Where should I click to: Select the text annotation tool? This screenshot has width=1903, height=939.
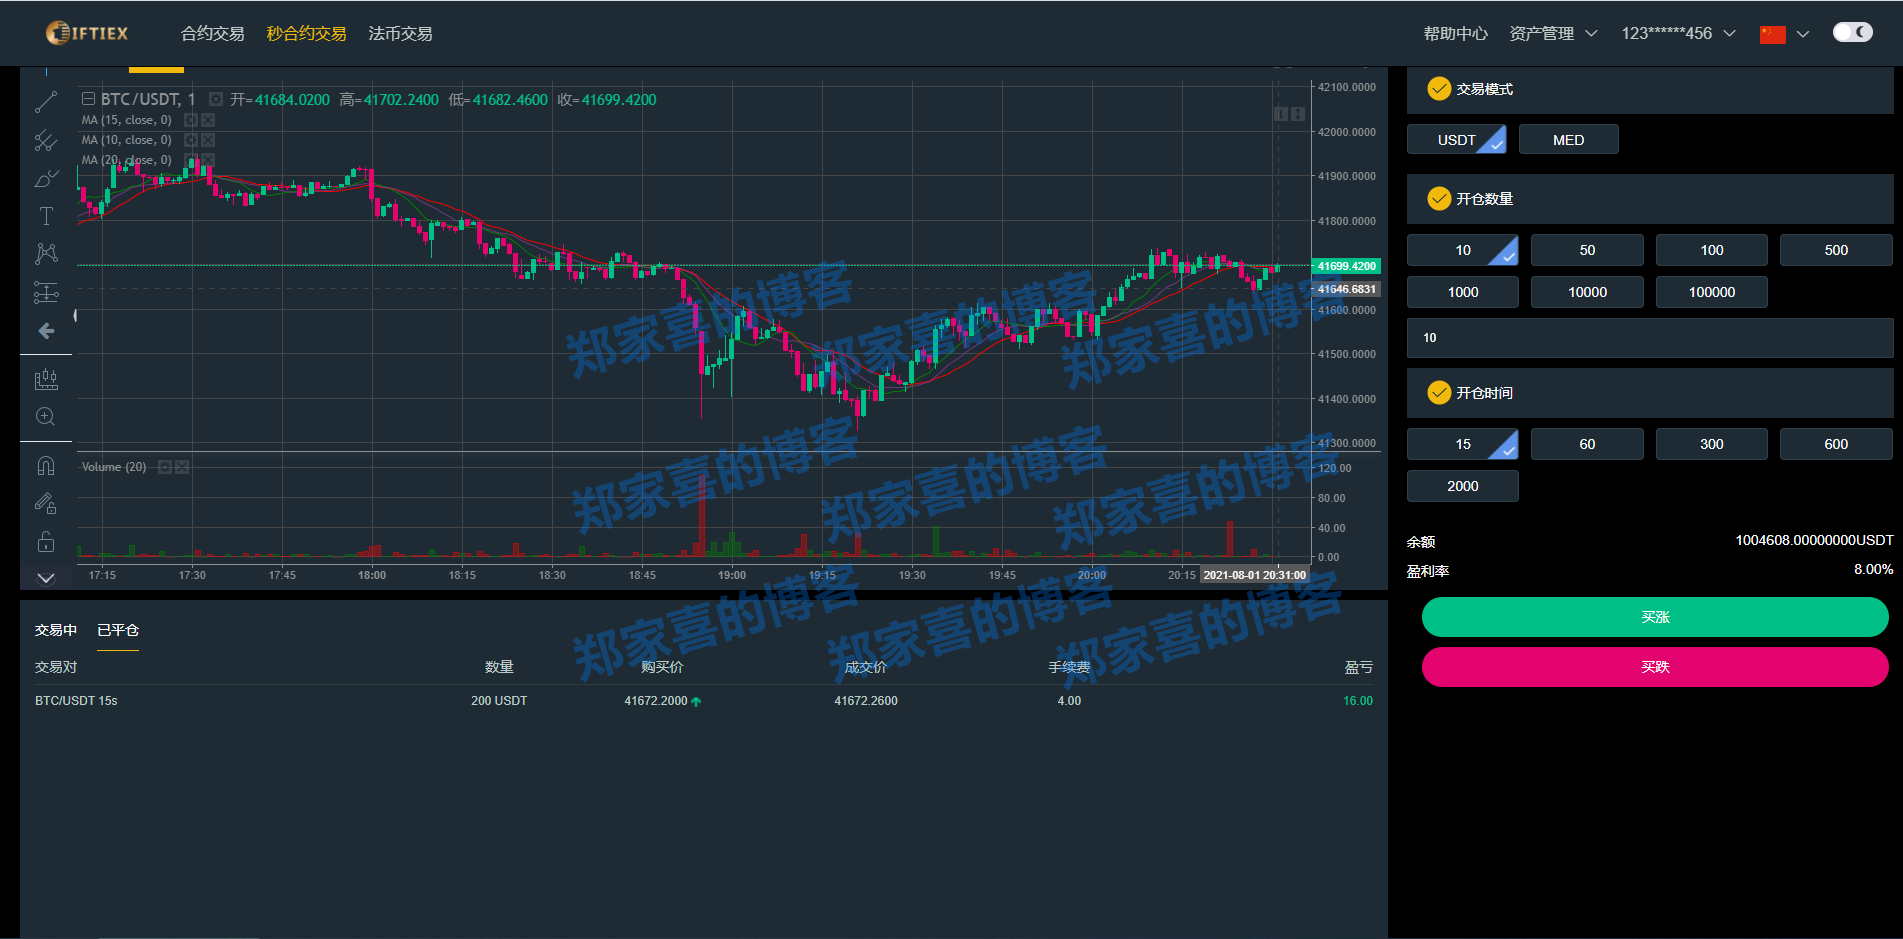[46, 215]
